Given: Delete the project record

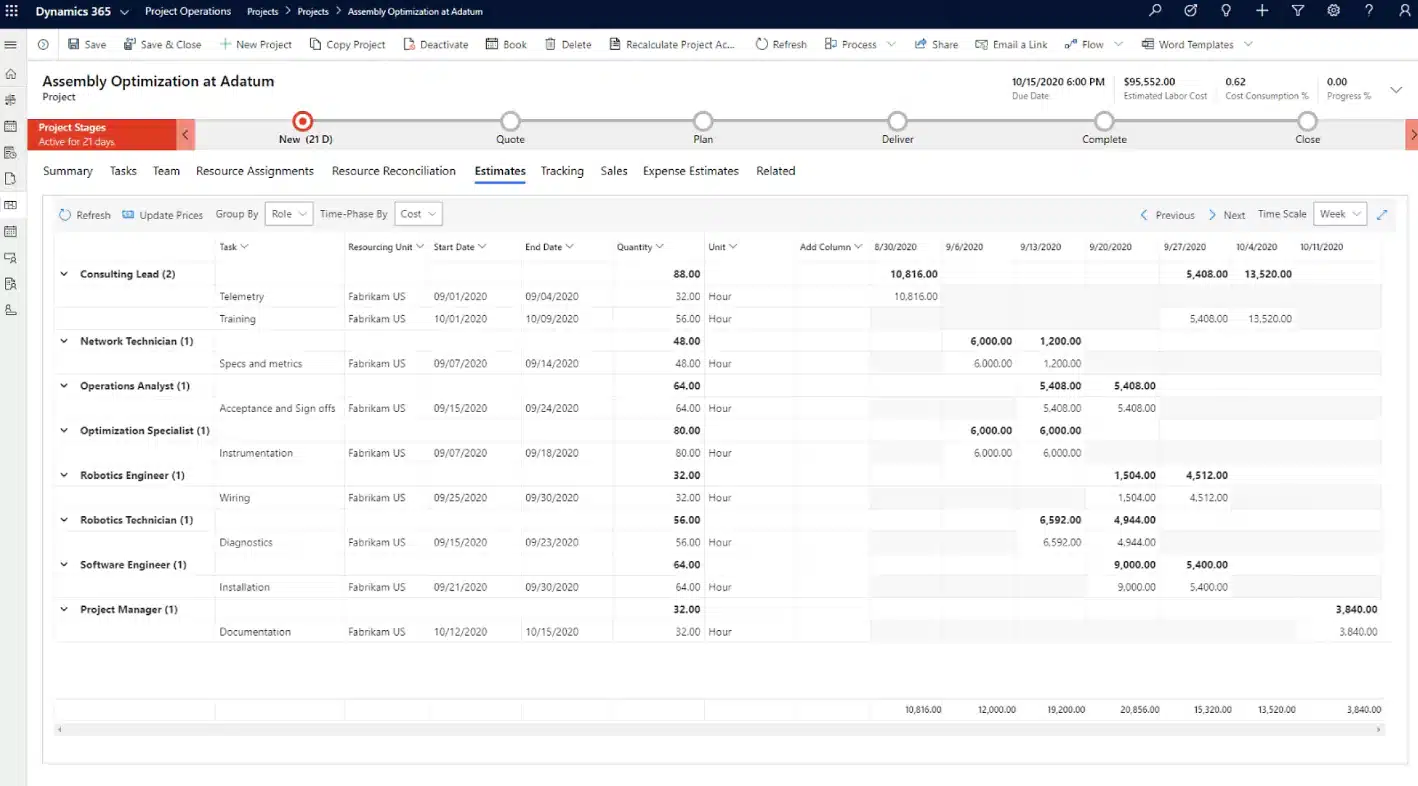Looking at the screenshot, I should coord(568,44).
